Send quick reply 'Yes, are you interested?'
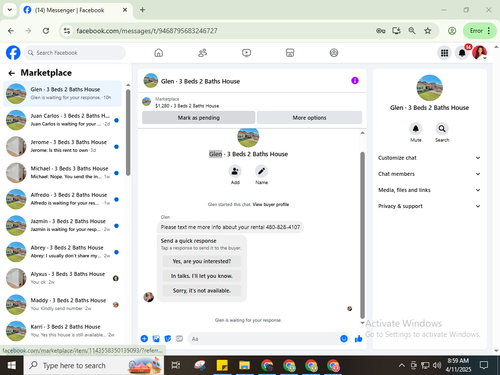Image resolution: width=500 pixels, height=375 pixels. [202, 261]
